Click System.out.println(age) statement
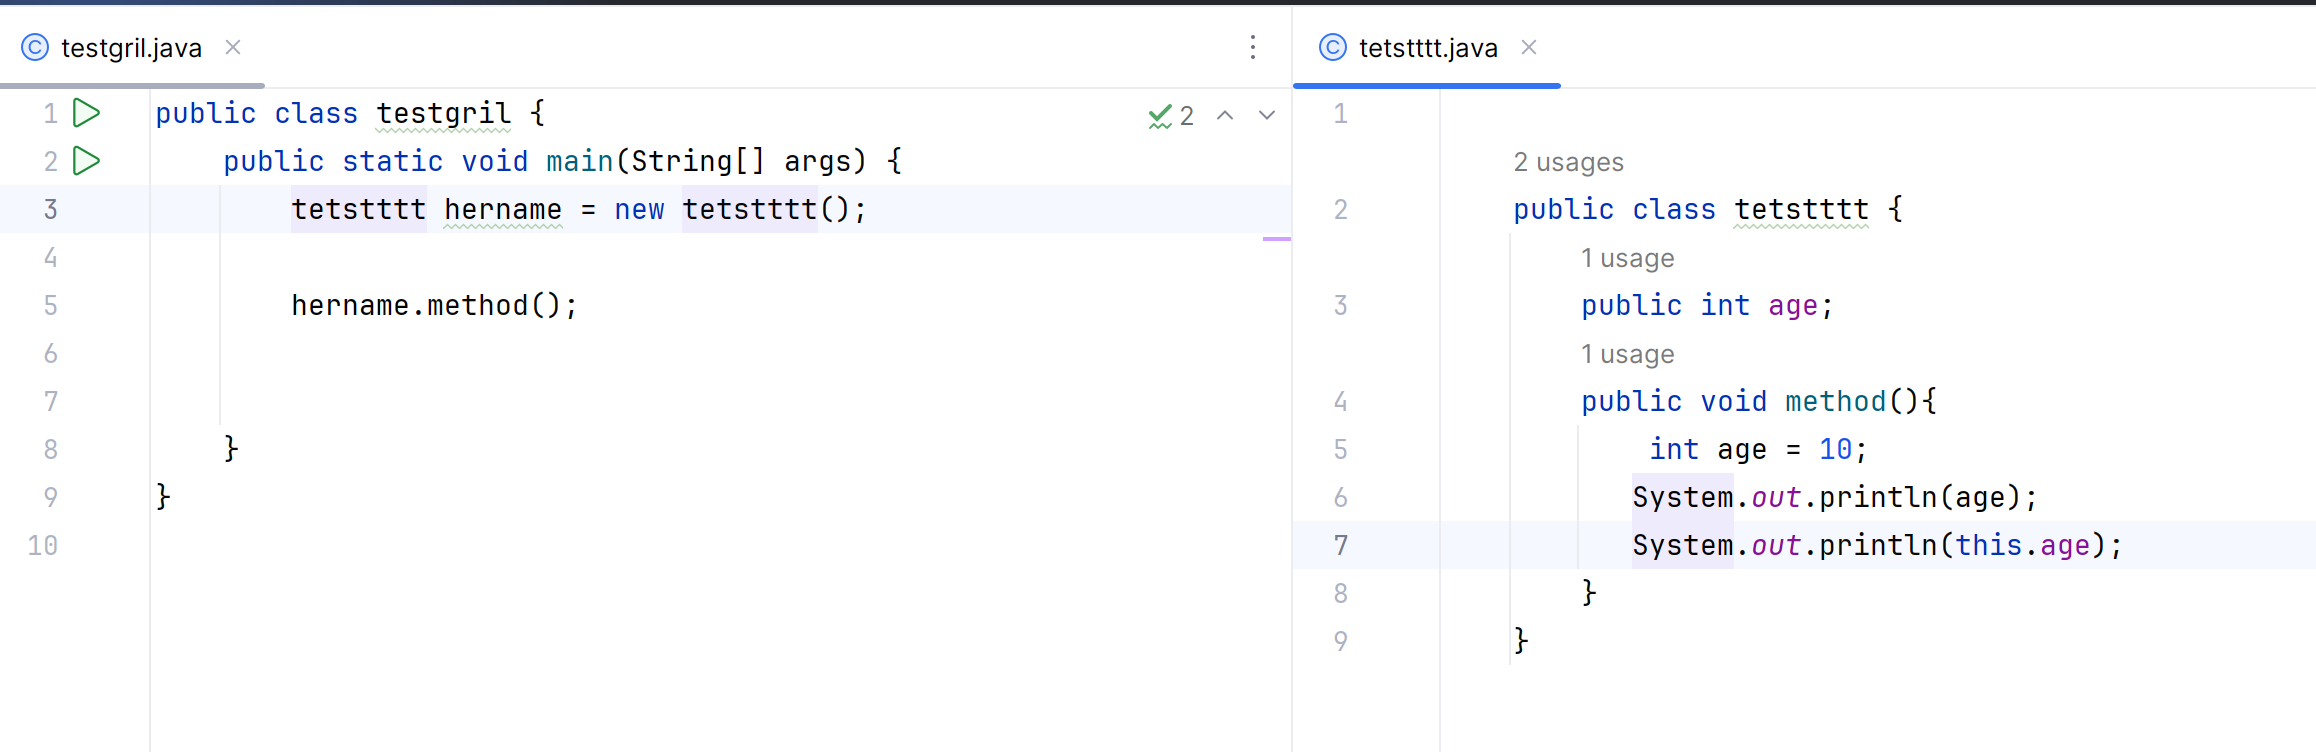The width and height of the screenshot is (2316, 752). 1835,497
